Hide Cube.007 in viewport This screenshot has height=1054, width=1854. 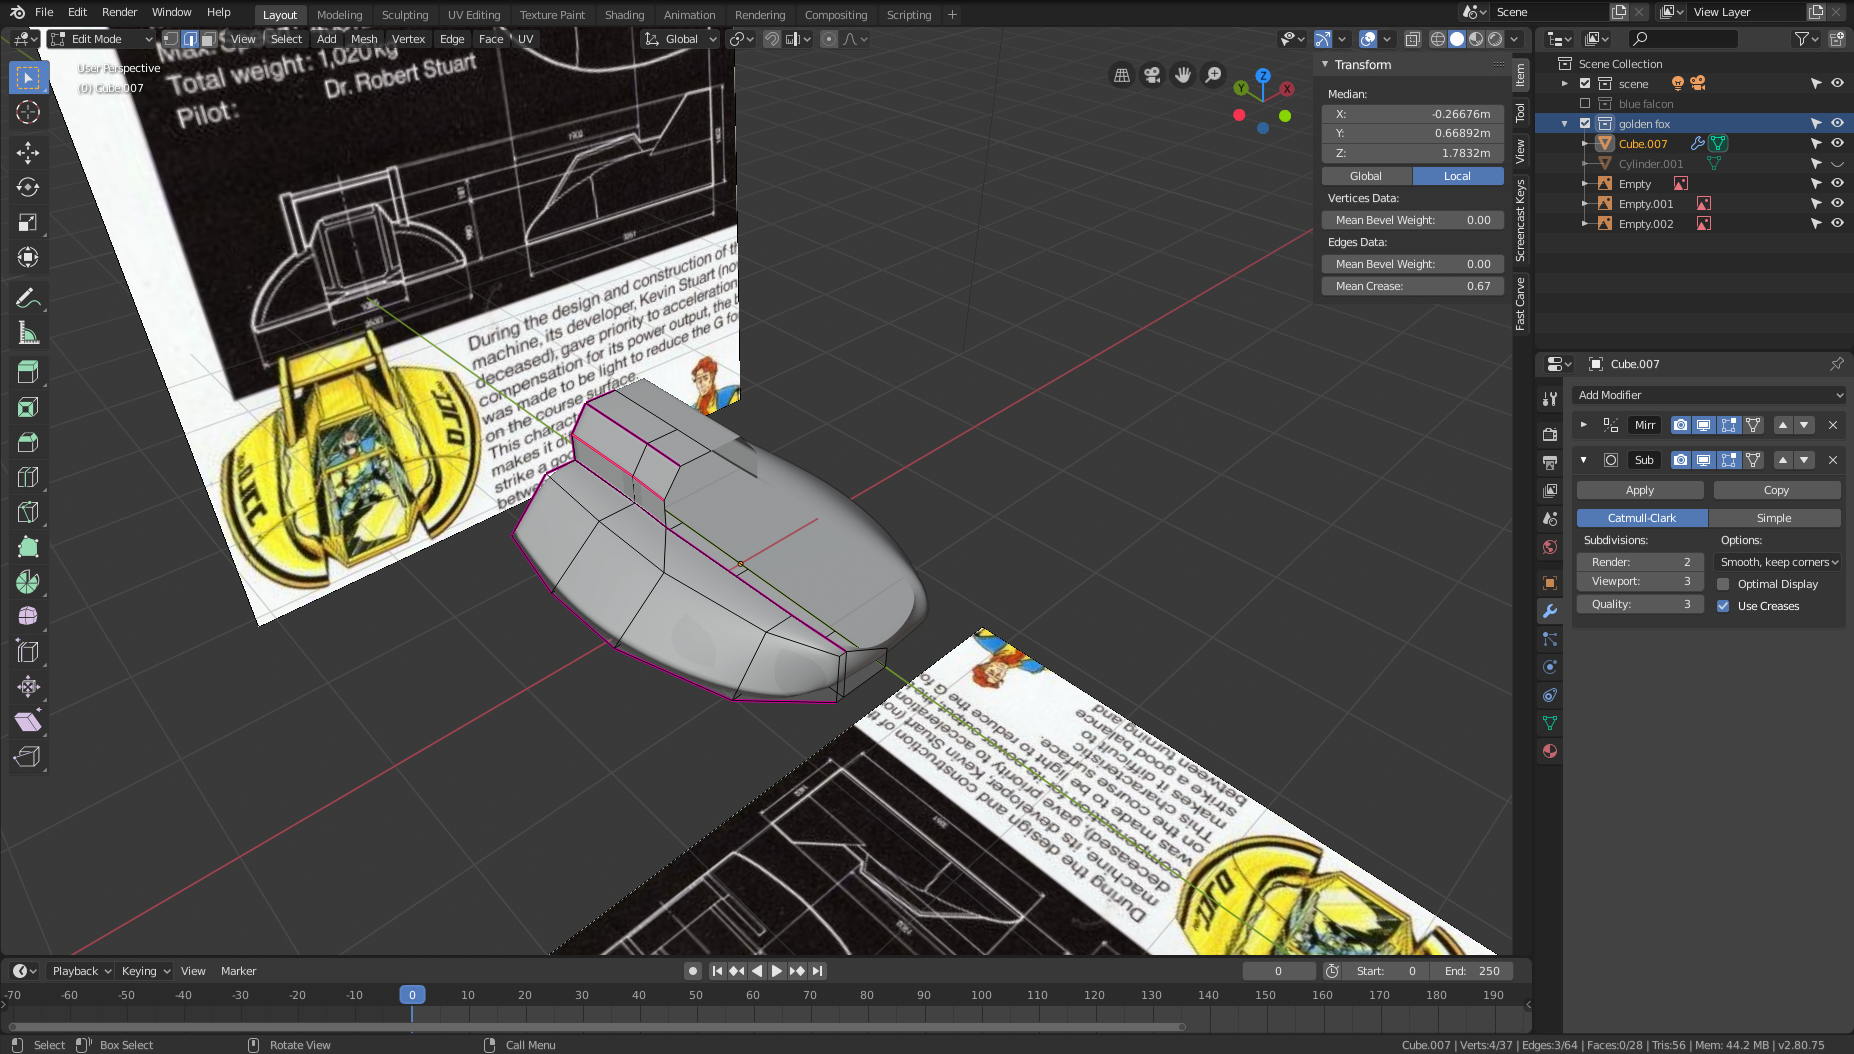coord(1837,143)
